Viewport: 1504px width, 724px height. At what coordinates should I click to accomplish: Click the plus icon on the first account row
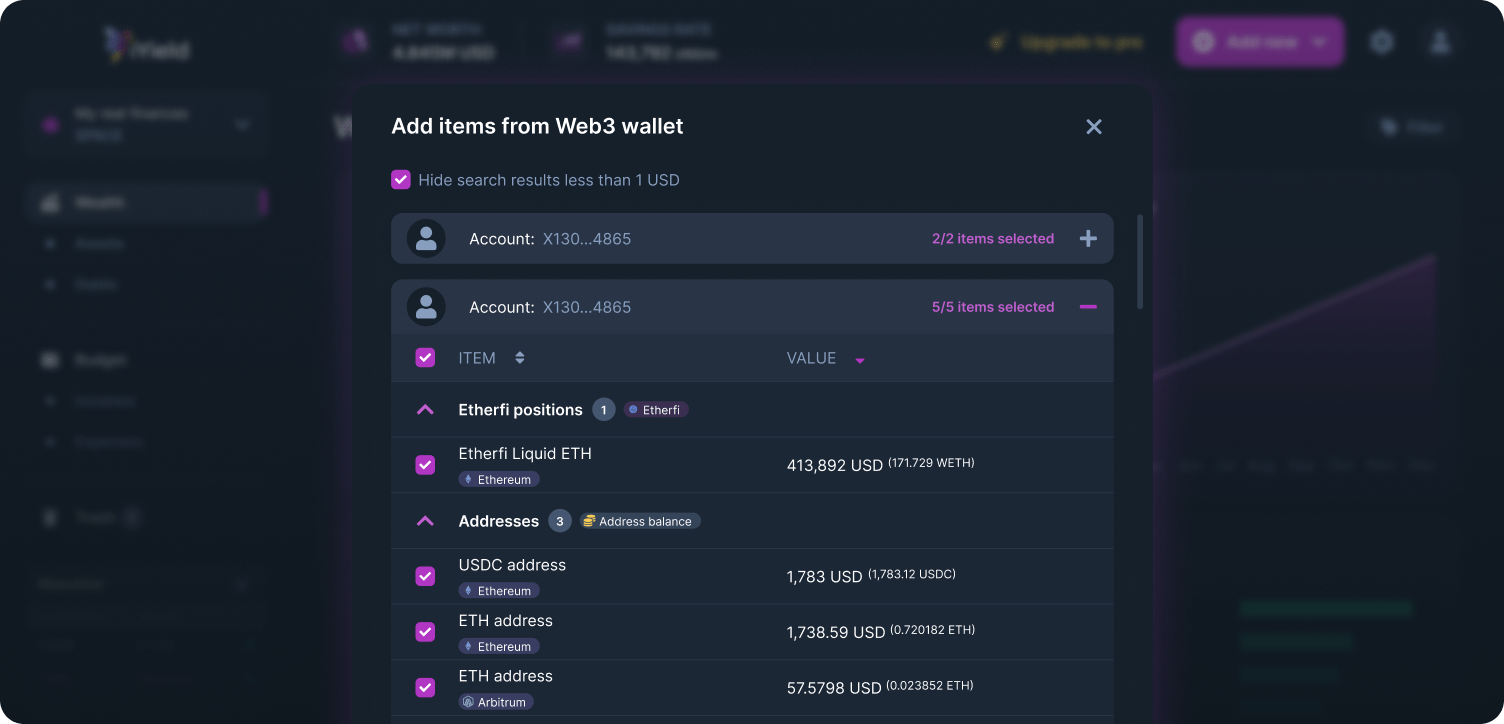point(1088,238)
